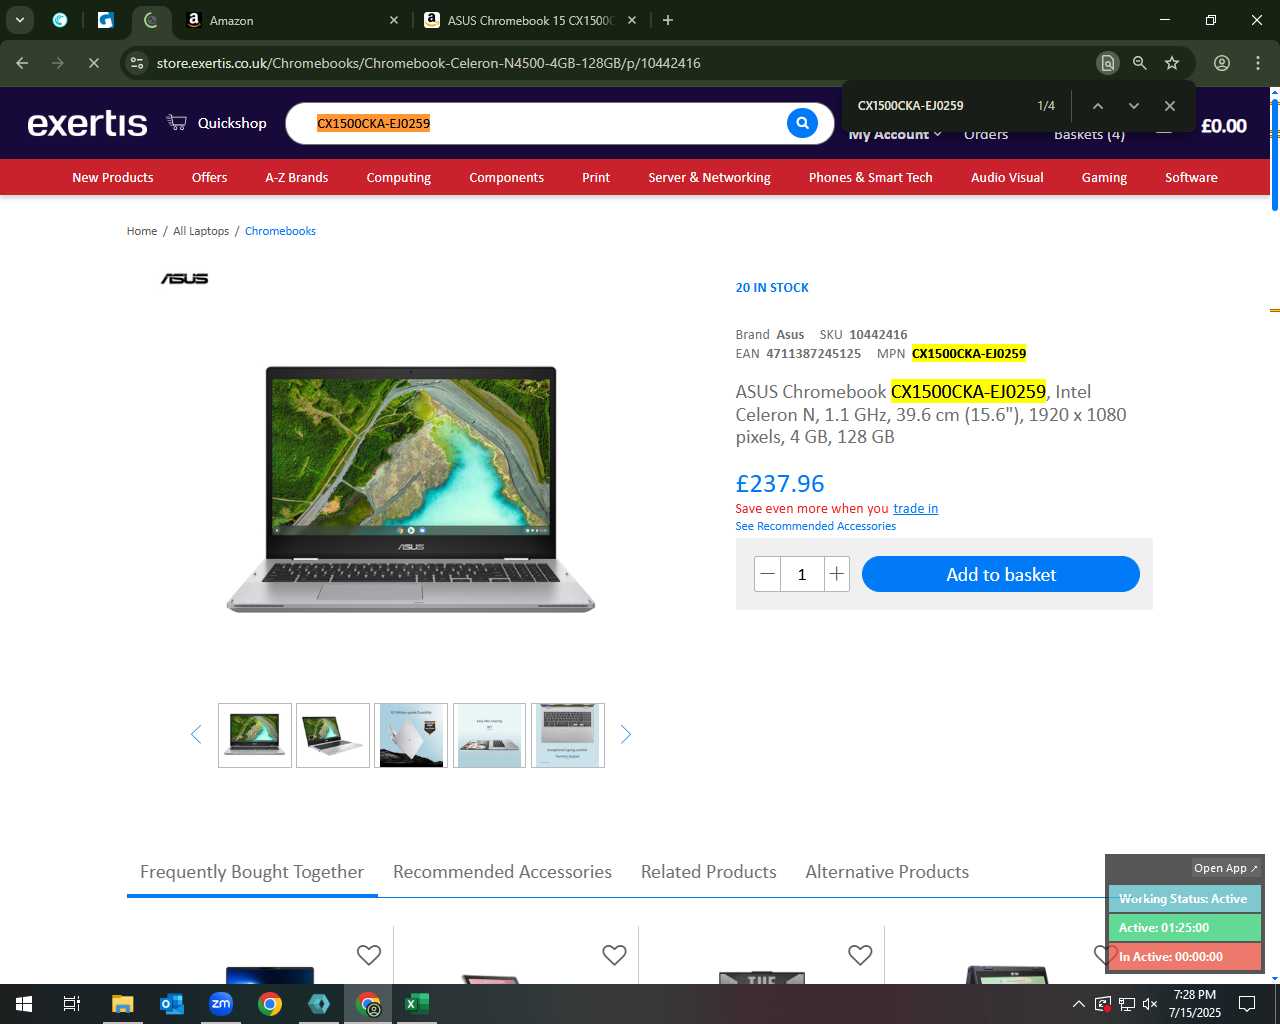Switch to the Amazon browser tab
Image resolution: width=1280 pixels, height=1024 pixels.
tap(292, 20)
